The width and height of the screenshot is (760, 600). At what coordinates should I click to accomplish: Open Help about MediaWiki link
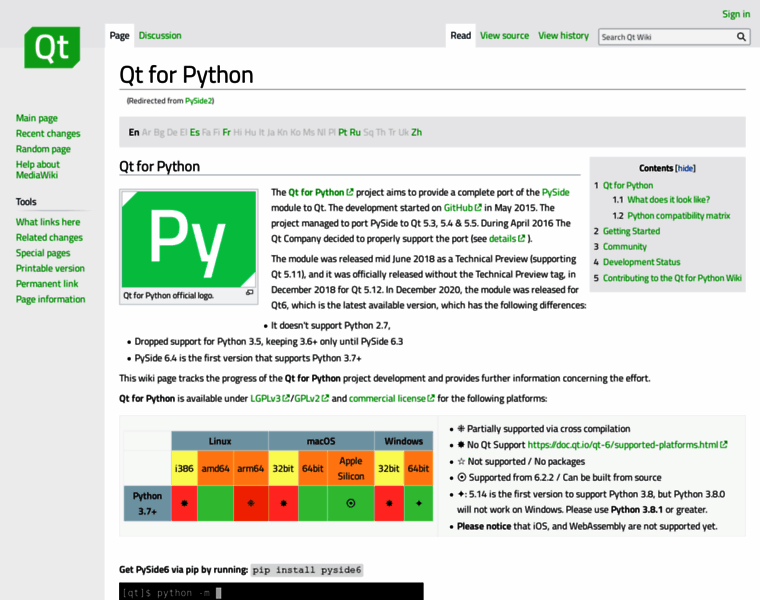(x=38, y=170)
